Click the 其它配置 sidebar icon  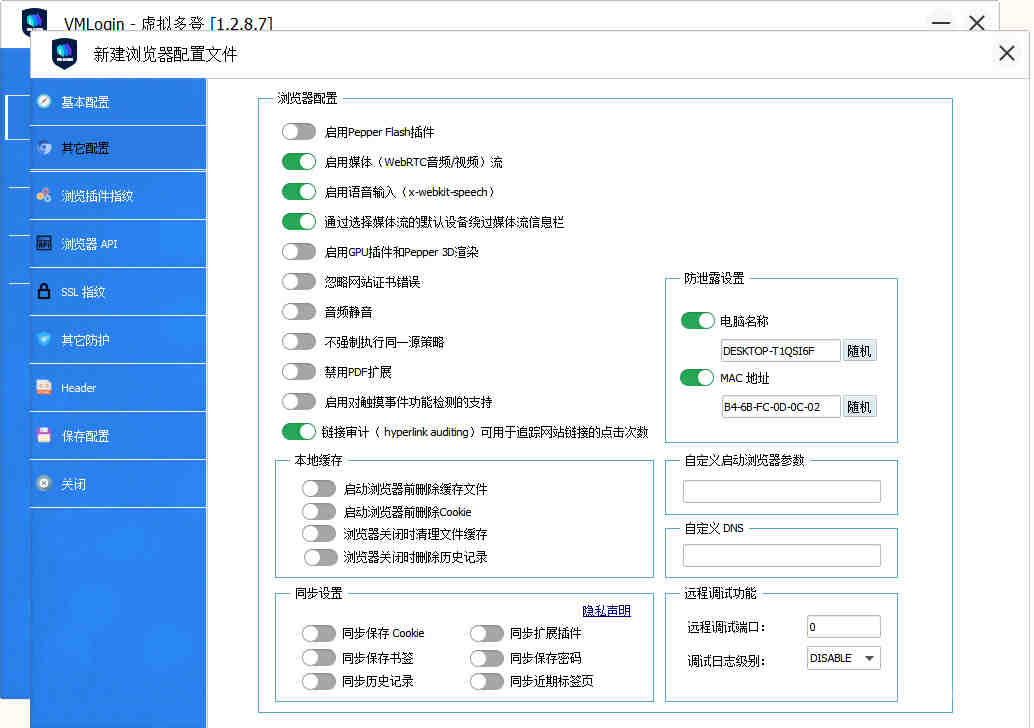point(44,148)
